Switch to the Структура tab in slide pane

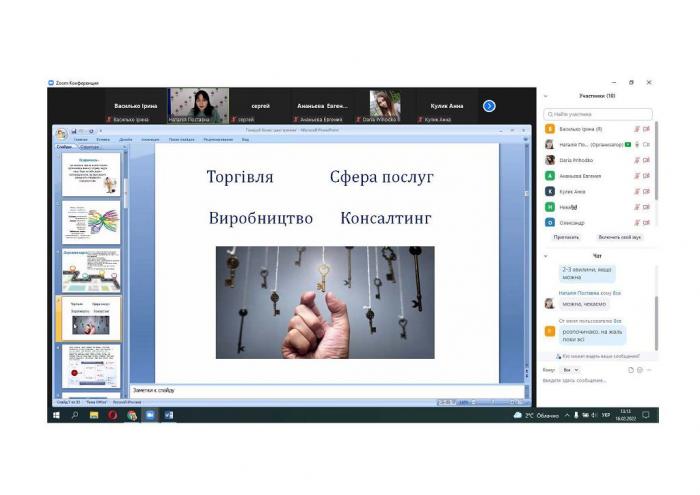coord(89,147)
